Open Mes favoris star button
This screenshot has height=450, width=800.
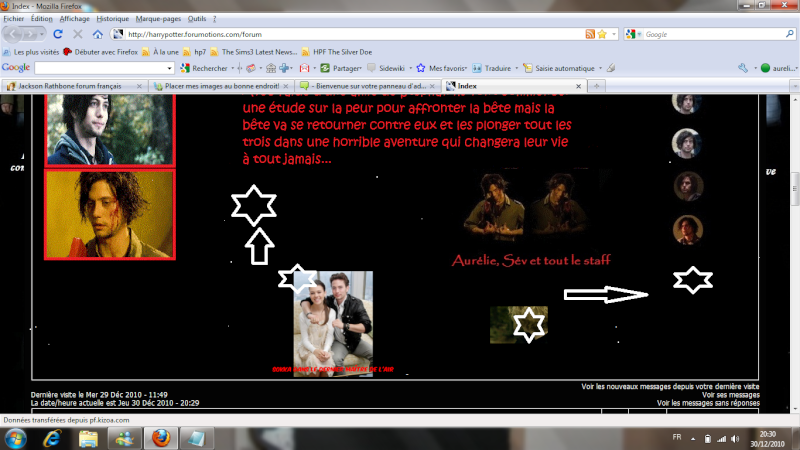tap(441, 68)
